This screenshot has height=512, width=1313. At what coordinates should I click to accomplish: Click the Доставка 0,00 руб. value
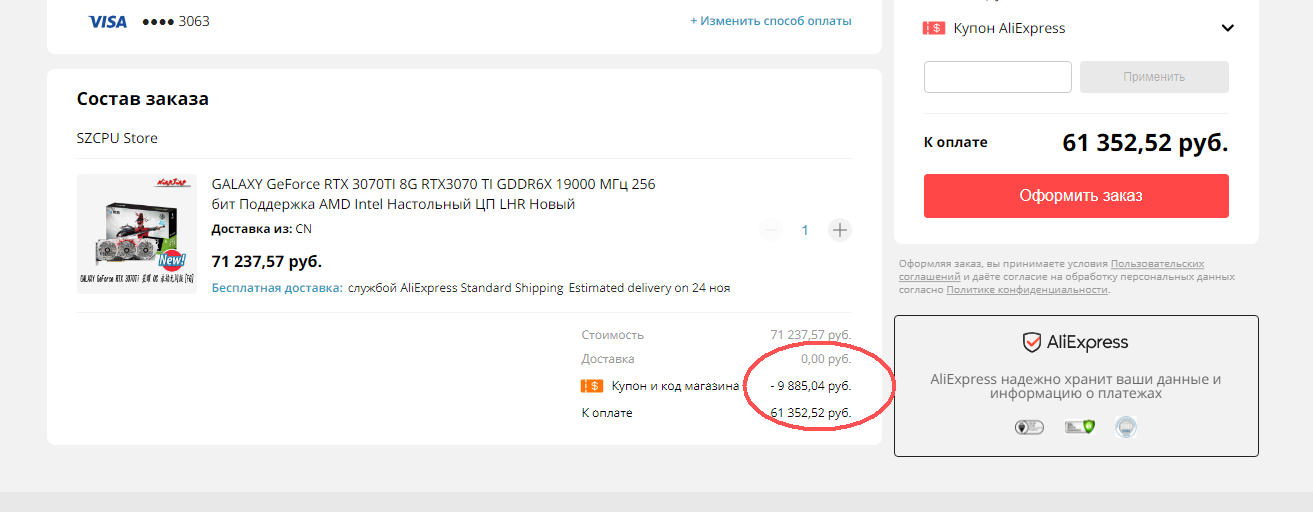coord(826,359)
